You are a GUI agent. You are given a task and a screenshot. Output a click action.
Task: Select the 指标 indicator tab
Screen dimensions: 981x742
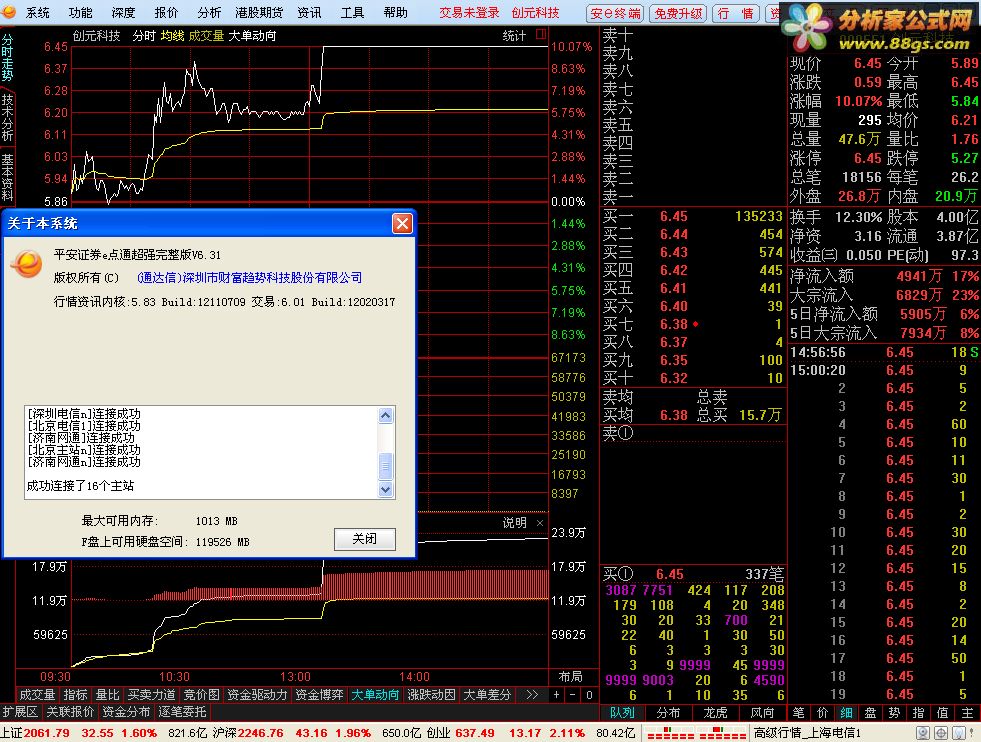coord(75,695)
